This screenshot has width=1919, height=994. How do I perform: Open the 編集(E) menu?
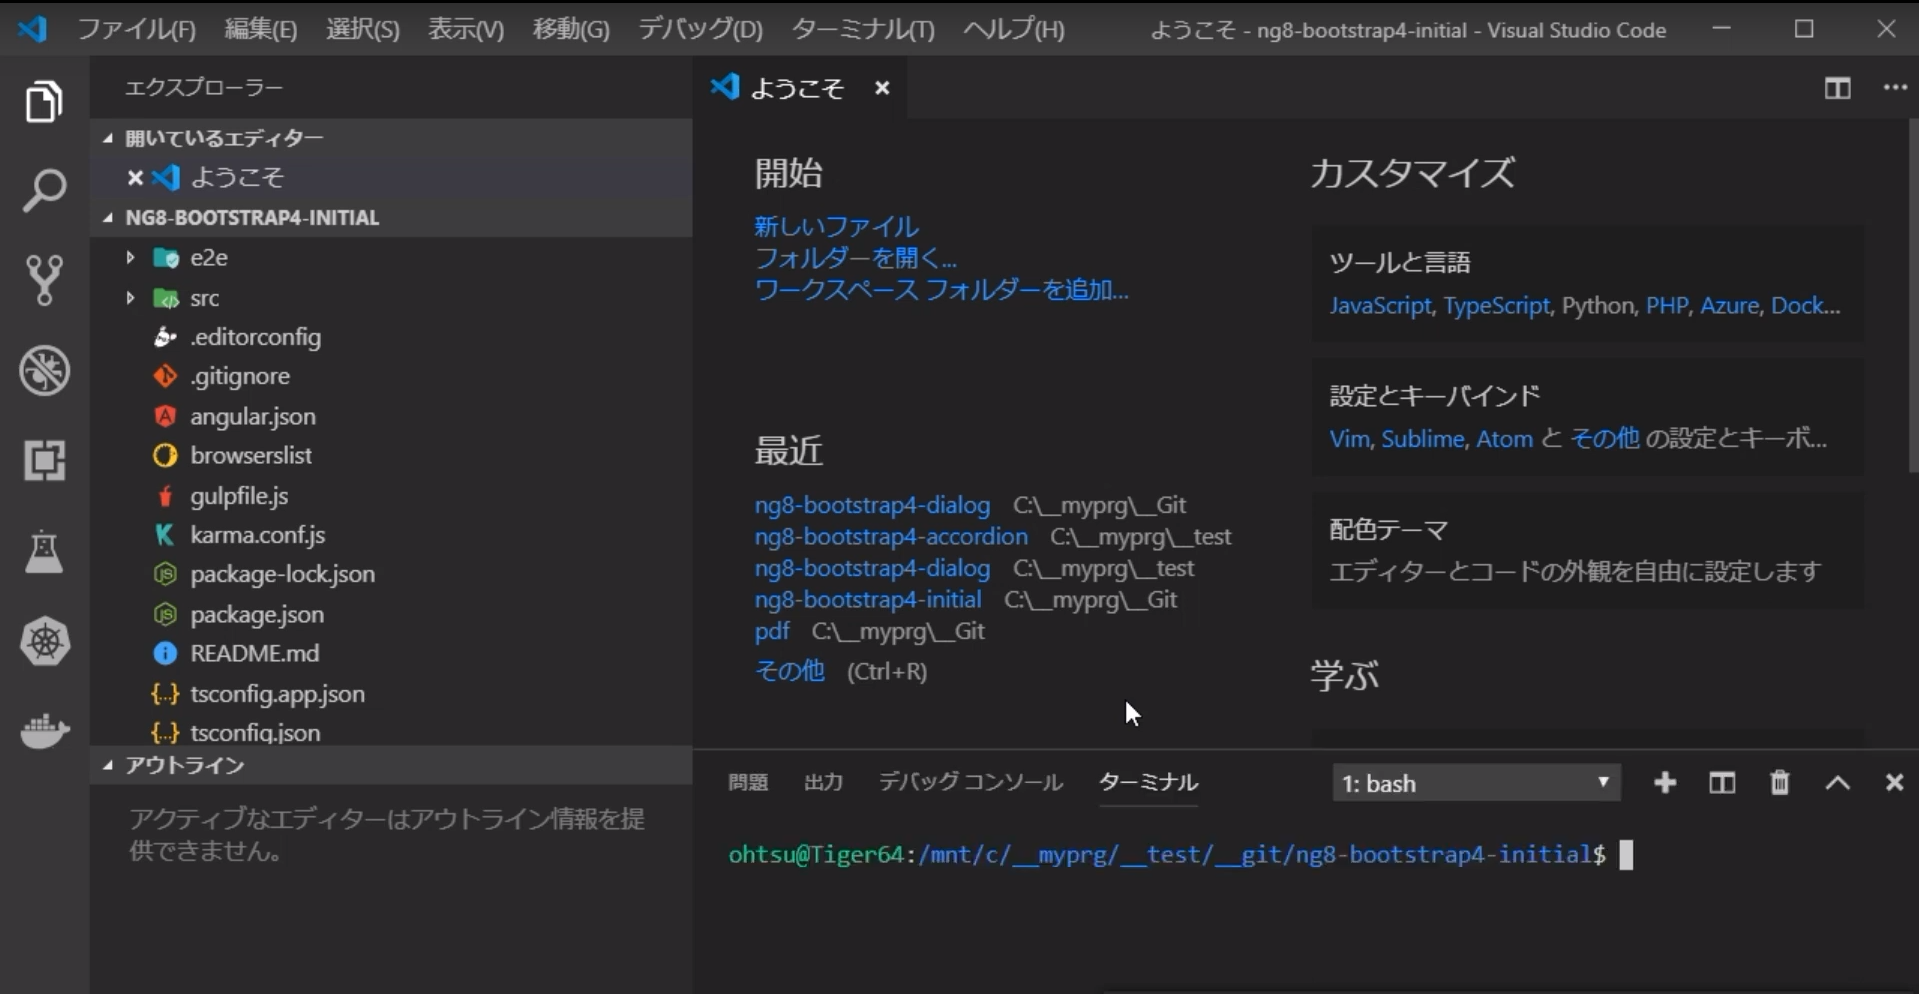pos(261,29)
